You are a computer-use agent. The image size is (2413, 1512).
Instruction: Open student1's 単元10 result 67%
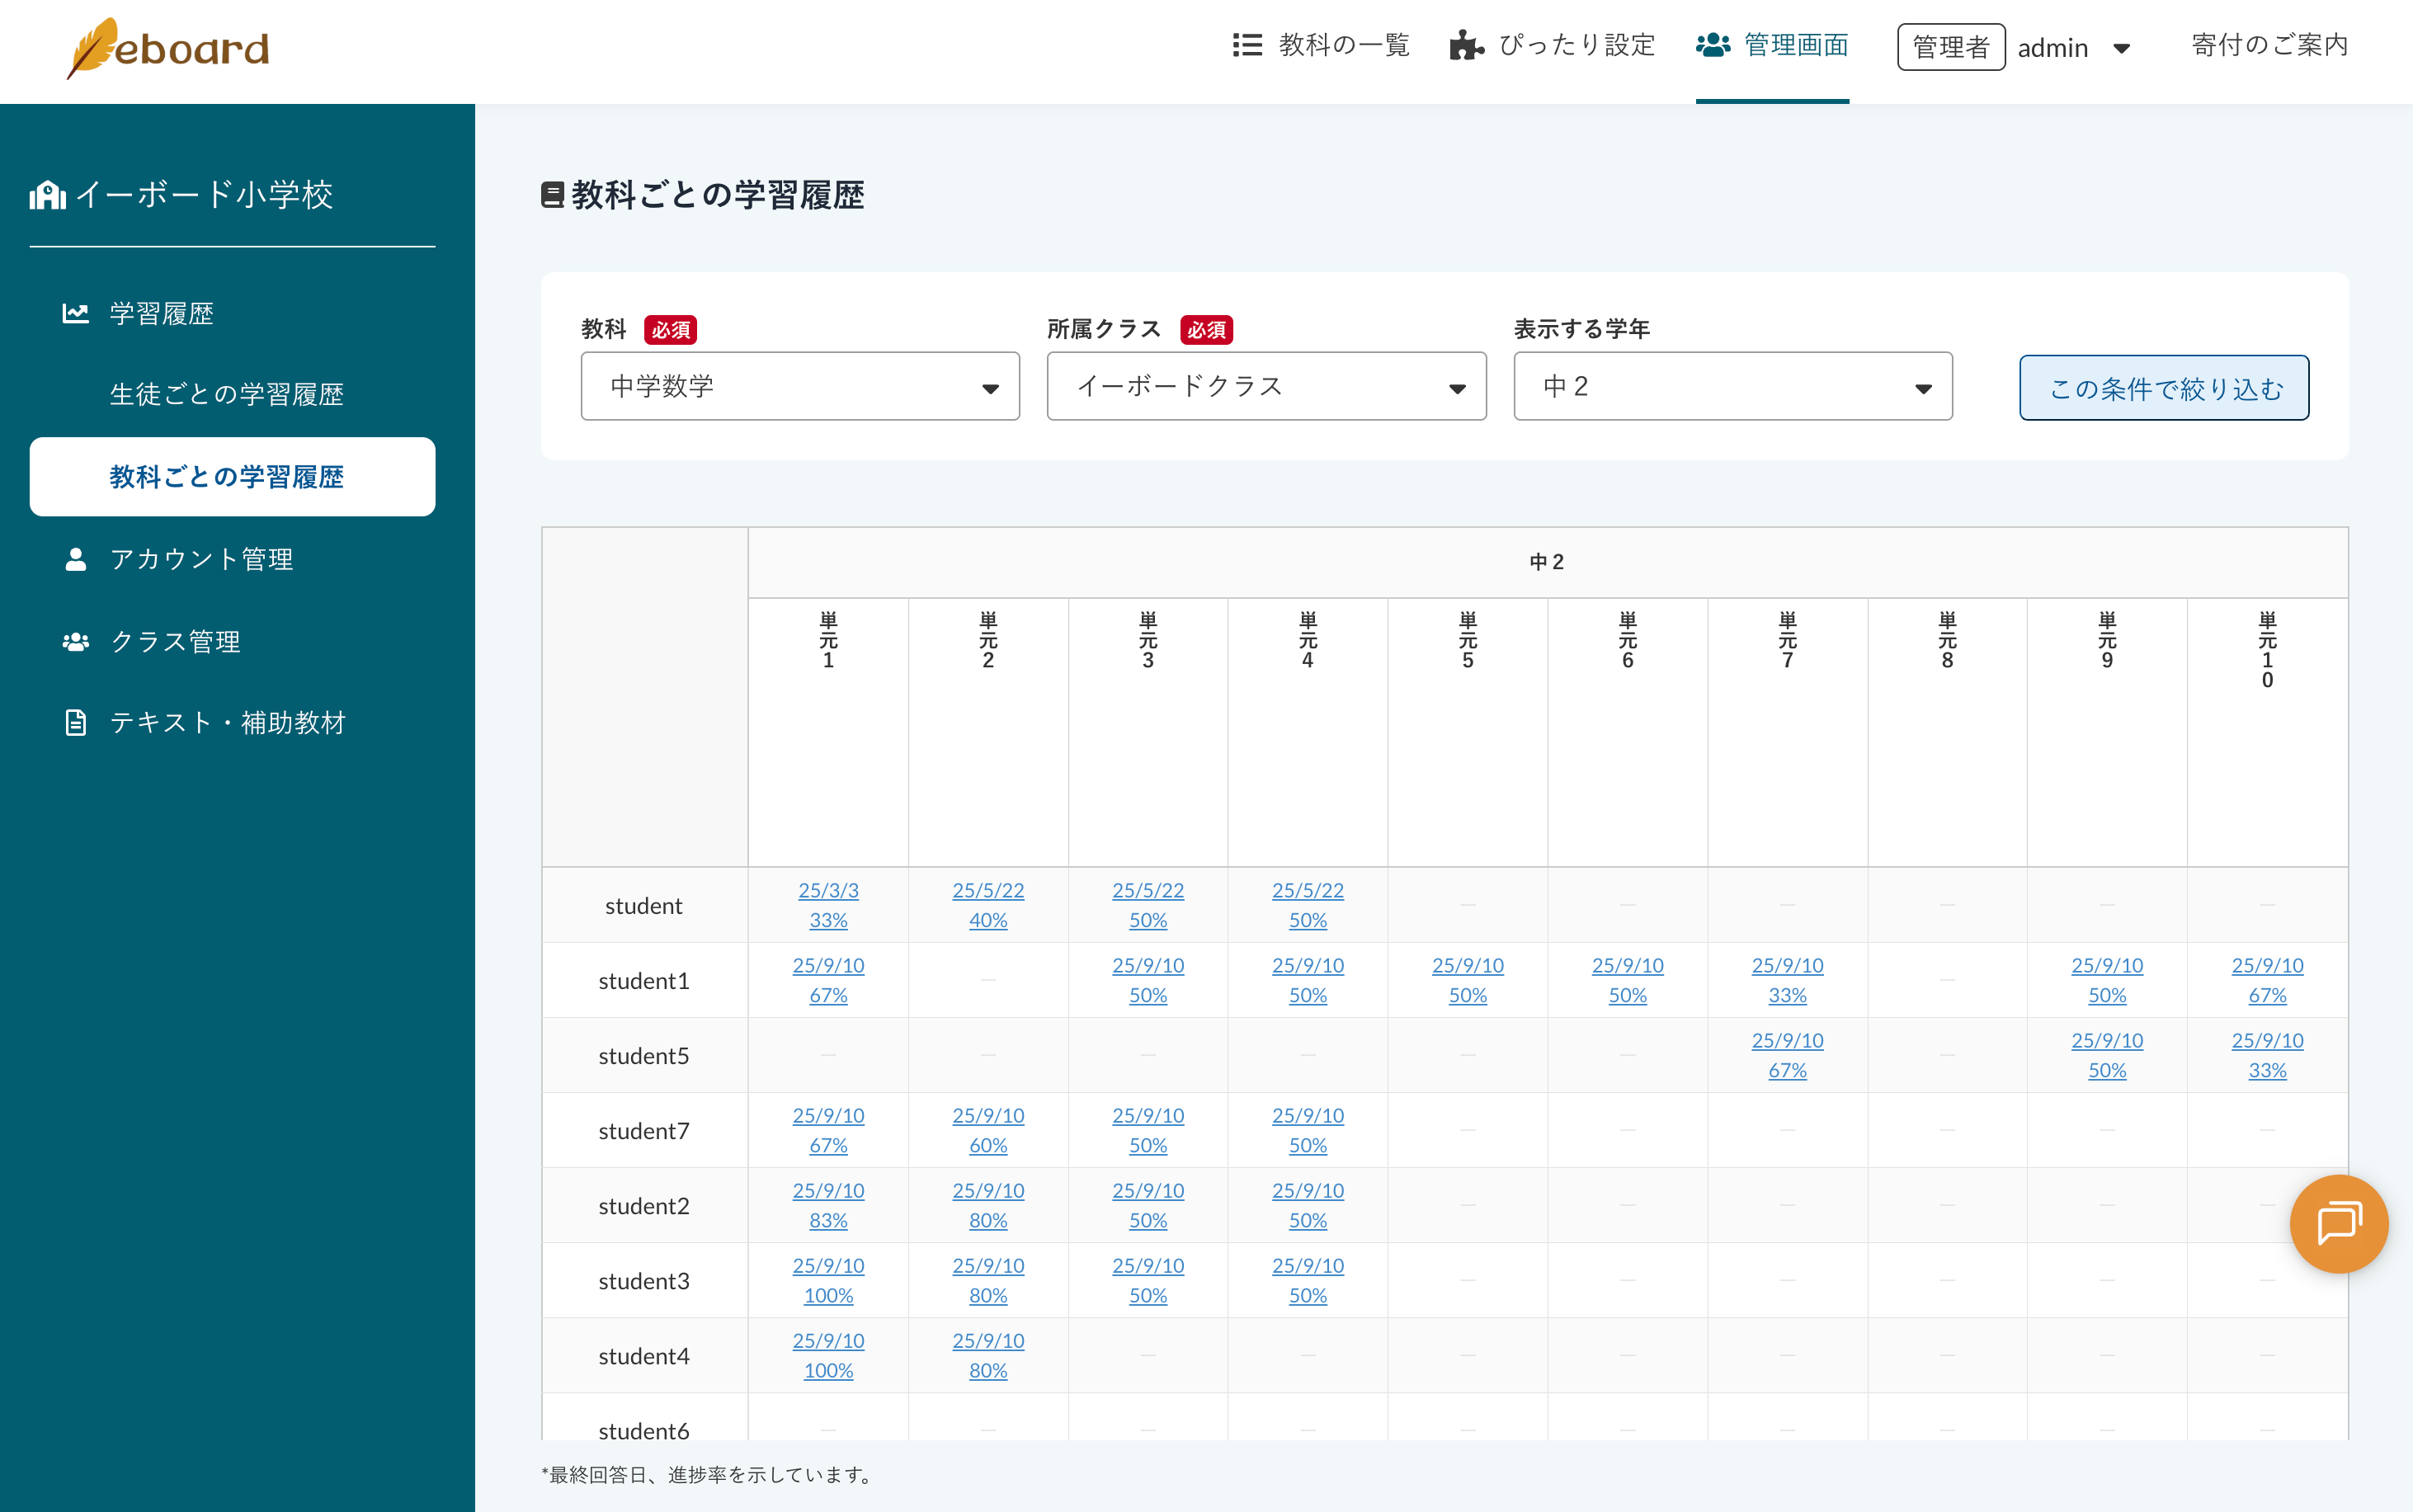(x=2267, y=980)
